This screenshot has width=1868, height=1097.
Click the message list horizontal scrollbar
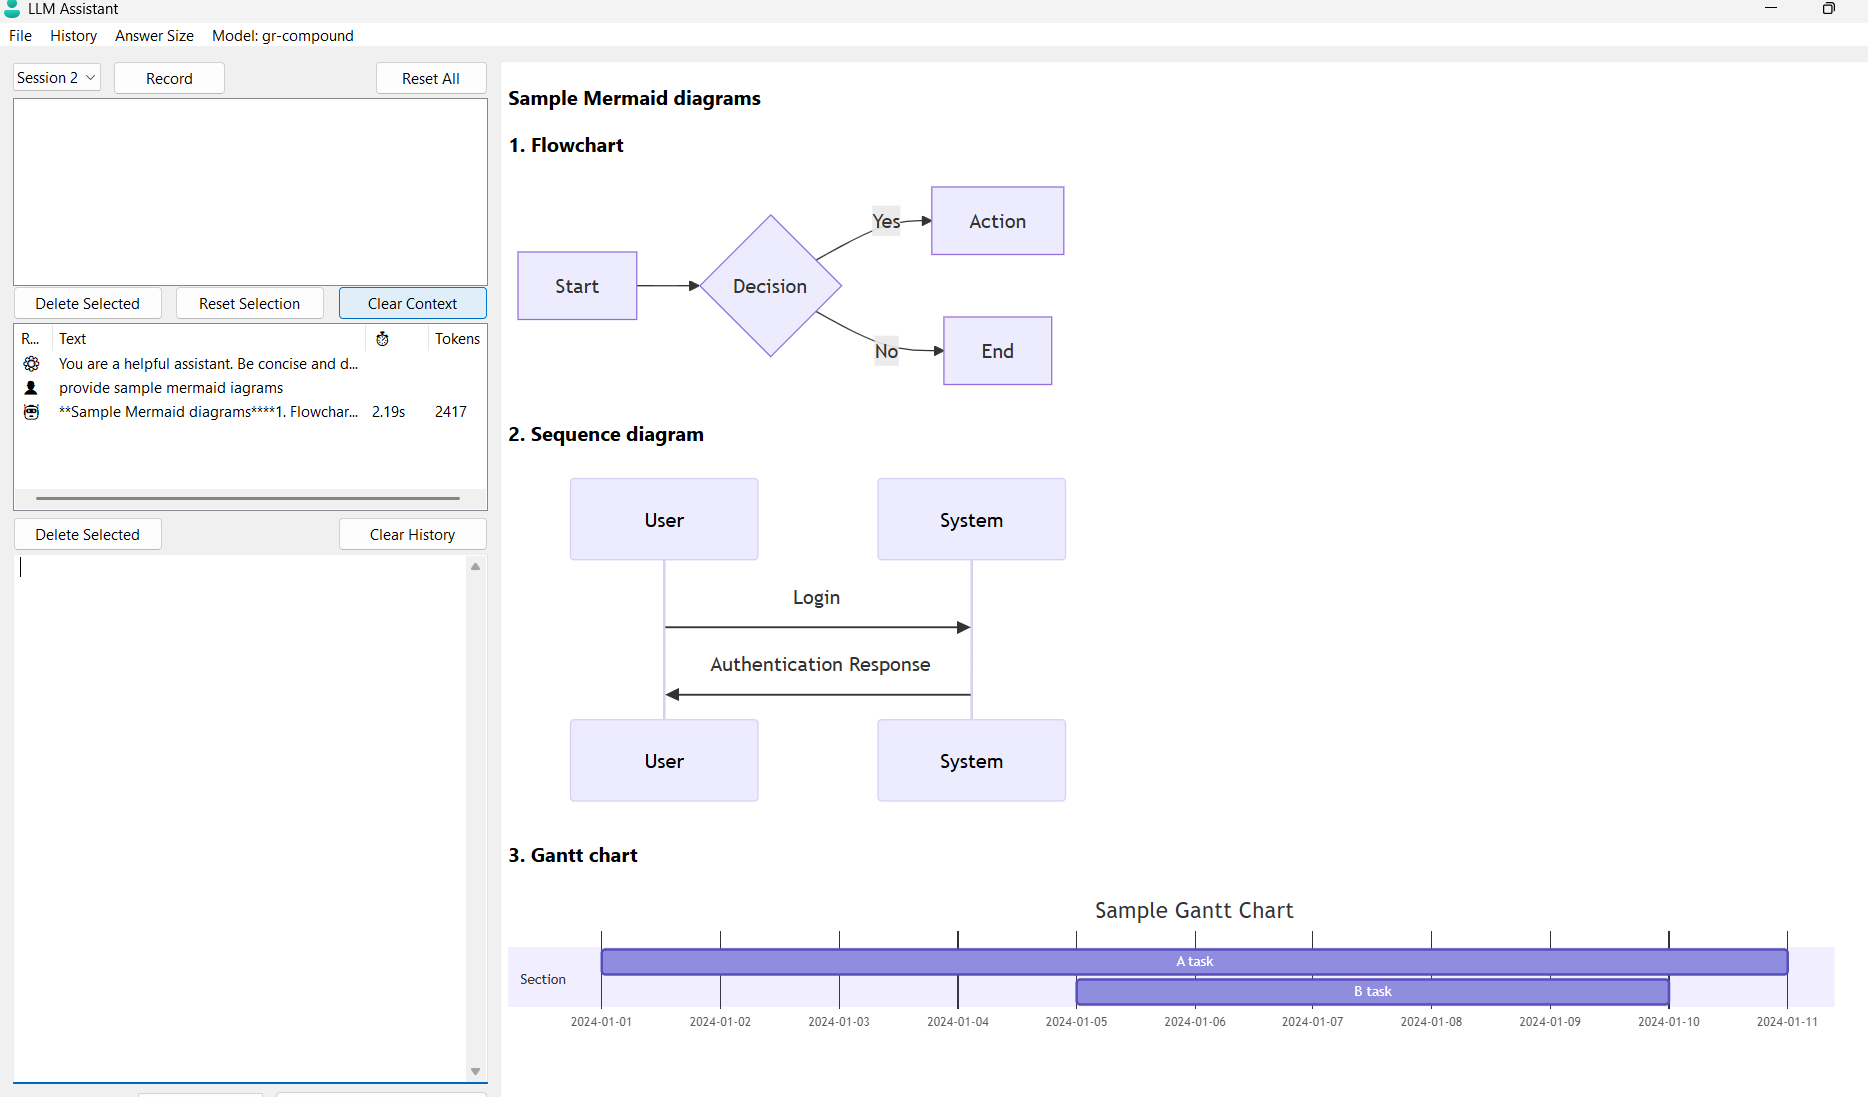[247, 498]
